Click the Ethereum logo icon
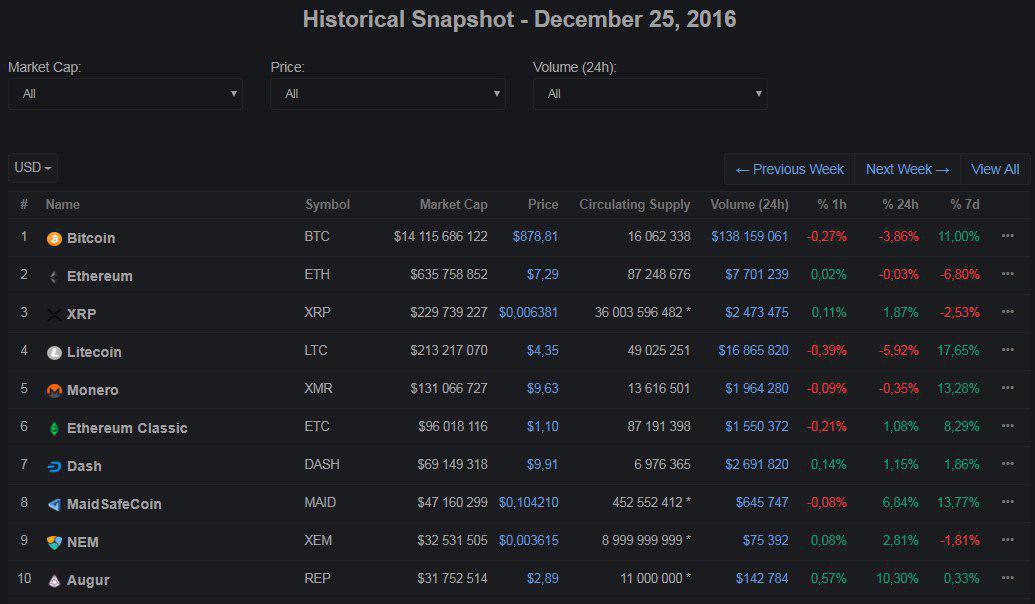 pos(54,277)
